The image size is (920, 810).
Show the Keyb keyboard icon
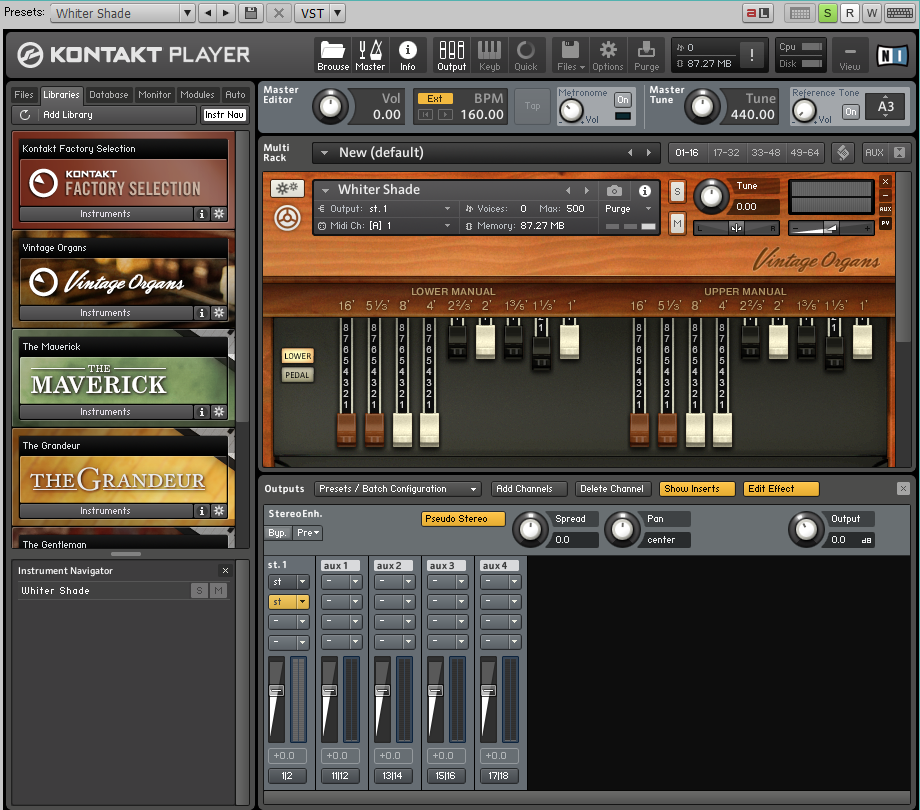click(489, 55)
